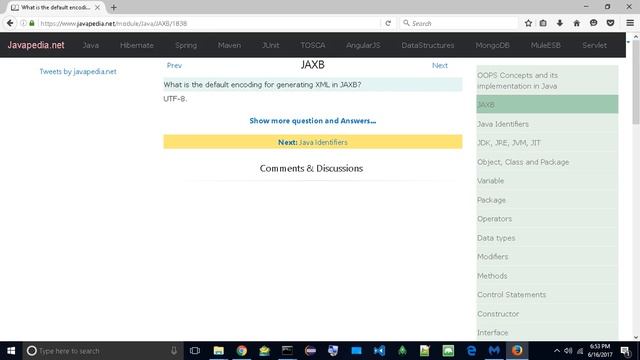This screenshot has height=360, width=640.
Task: Close the 'What is the default encodi...' tab
Action: pos(97,7)
